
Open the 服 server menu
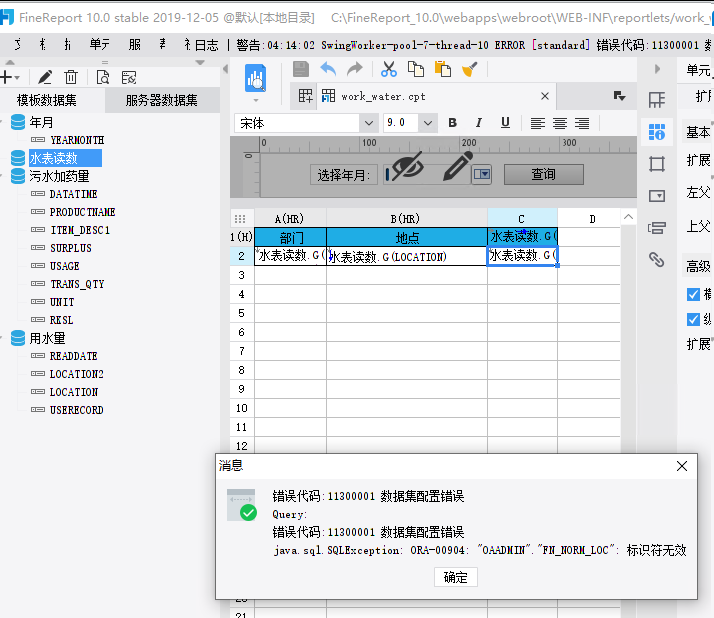[x=135, y=45]
